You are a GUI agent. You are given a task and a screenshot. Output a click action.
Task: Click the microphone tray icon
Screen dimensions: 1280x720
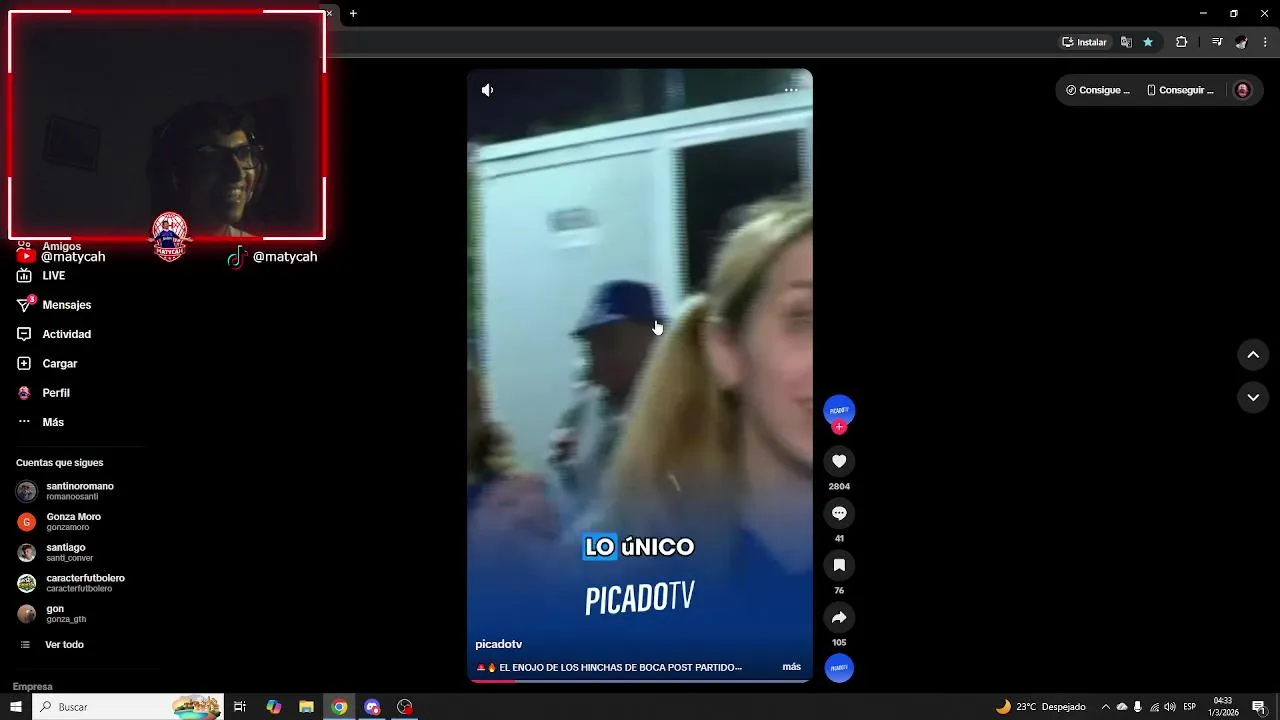(x=1138, y=707)
